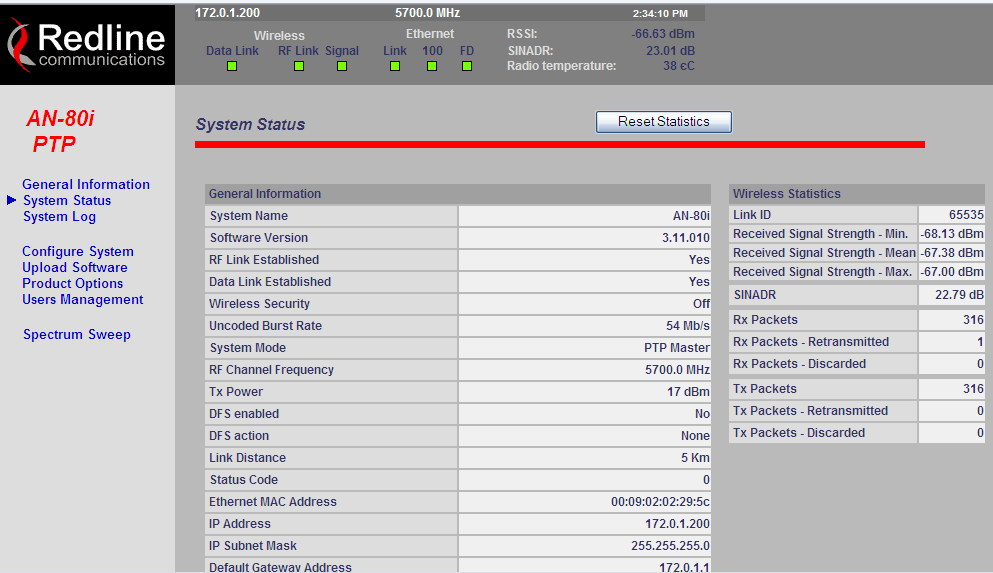
Task: Open the Configure System page
Action: click(x=78, y=251)
